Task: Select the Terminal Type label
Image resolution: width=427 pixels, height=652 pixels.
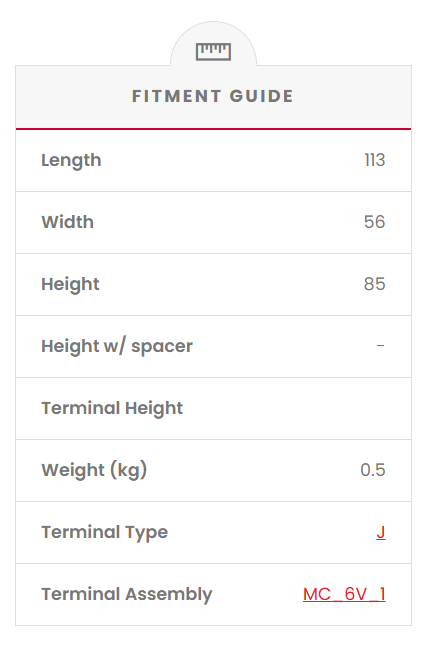Action: tap(104, 532)
